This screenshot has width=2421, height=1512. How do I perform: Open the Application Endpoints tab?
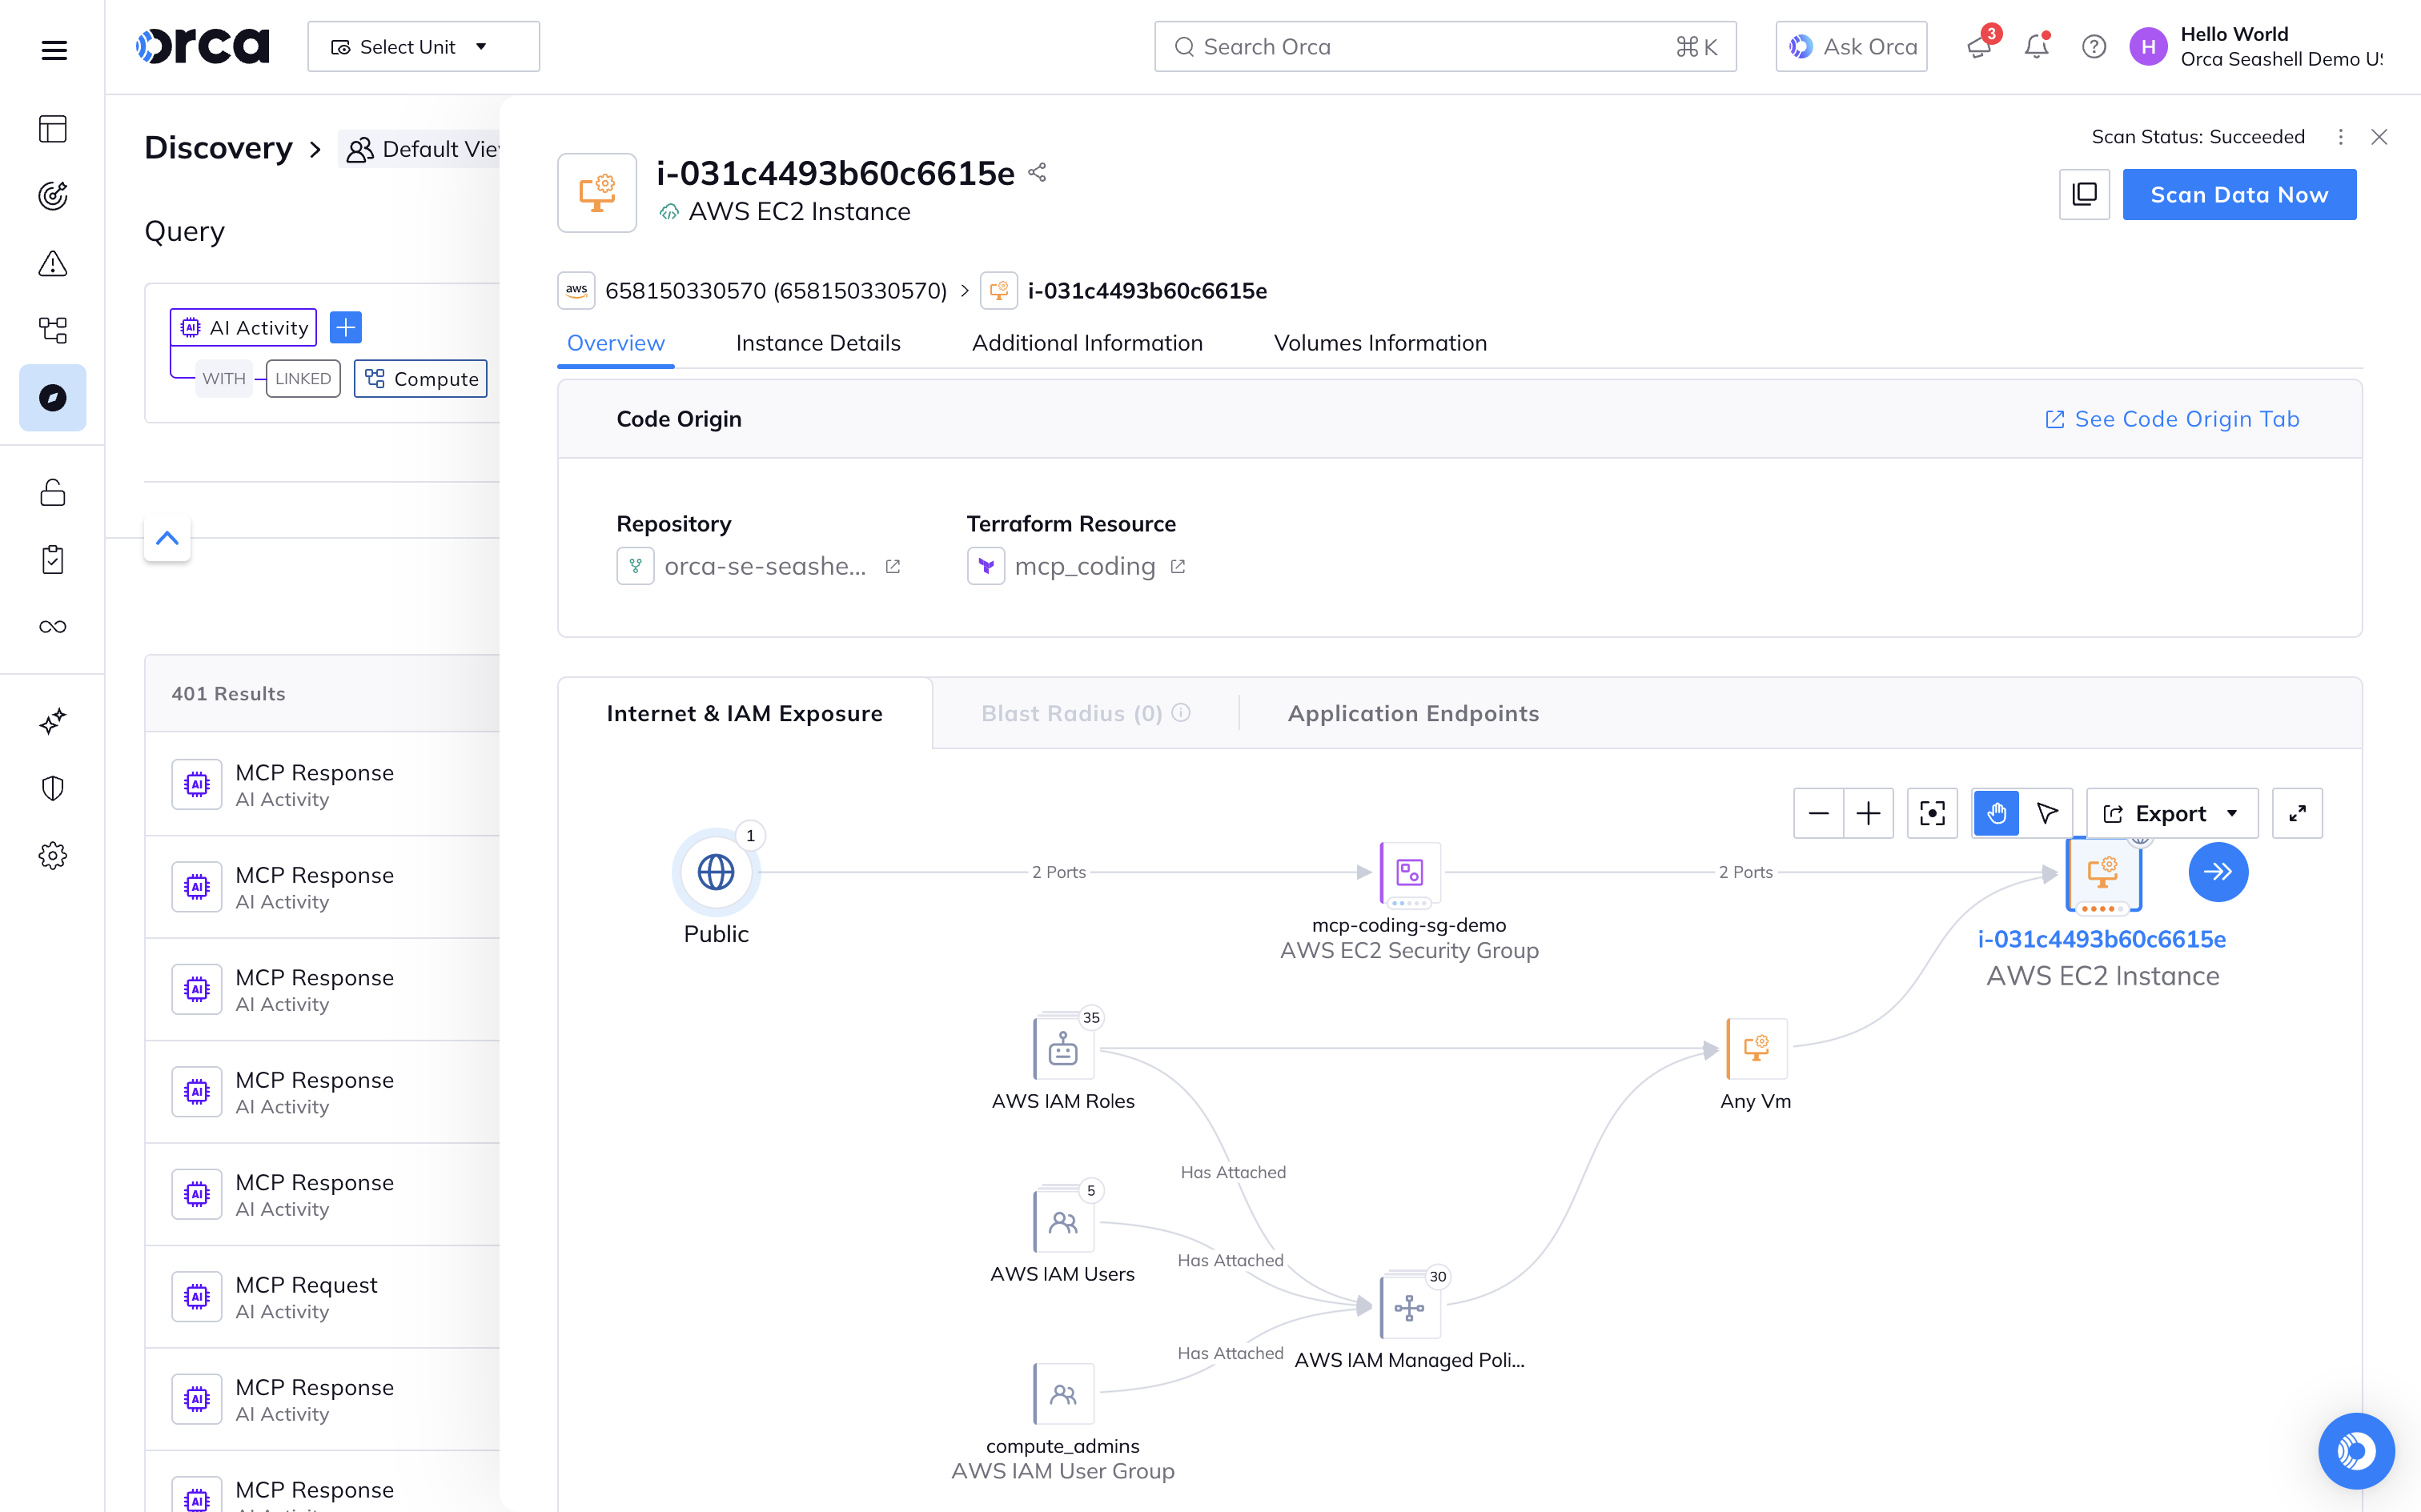pyautogui.click(x=1413, y=713)
